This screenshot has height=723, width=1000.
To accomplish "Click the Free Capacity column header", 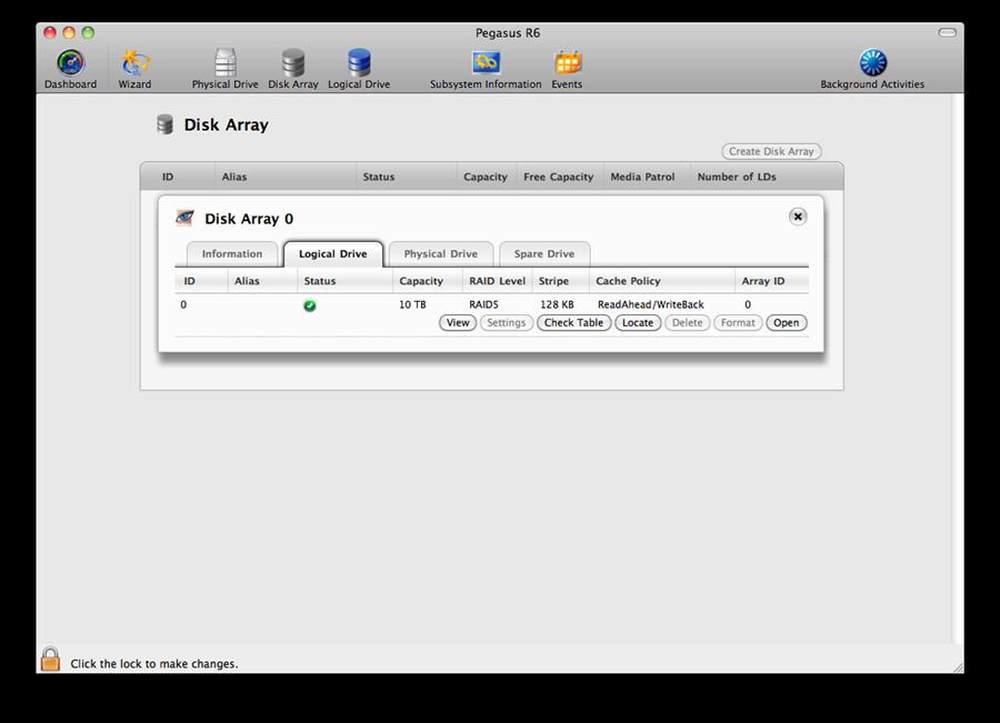I will point(558,177).
